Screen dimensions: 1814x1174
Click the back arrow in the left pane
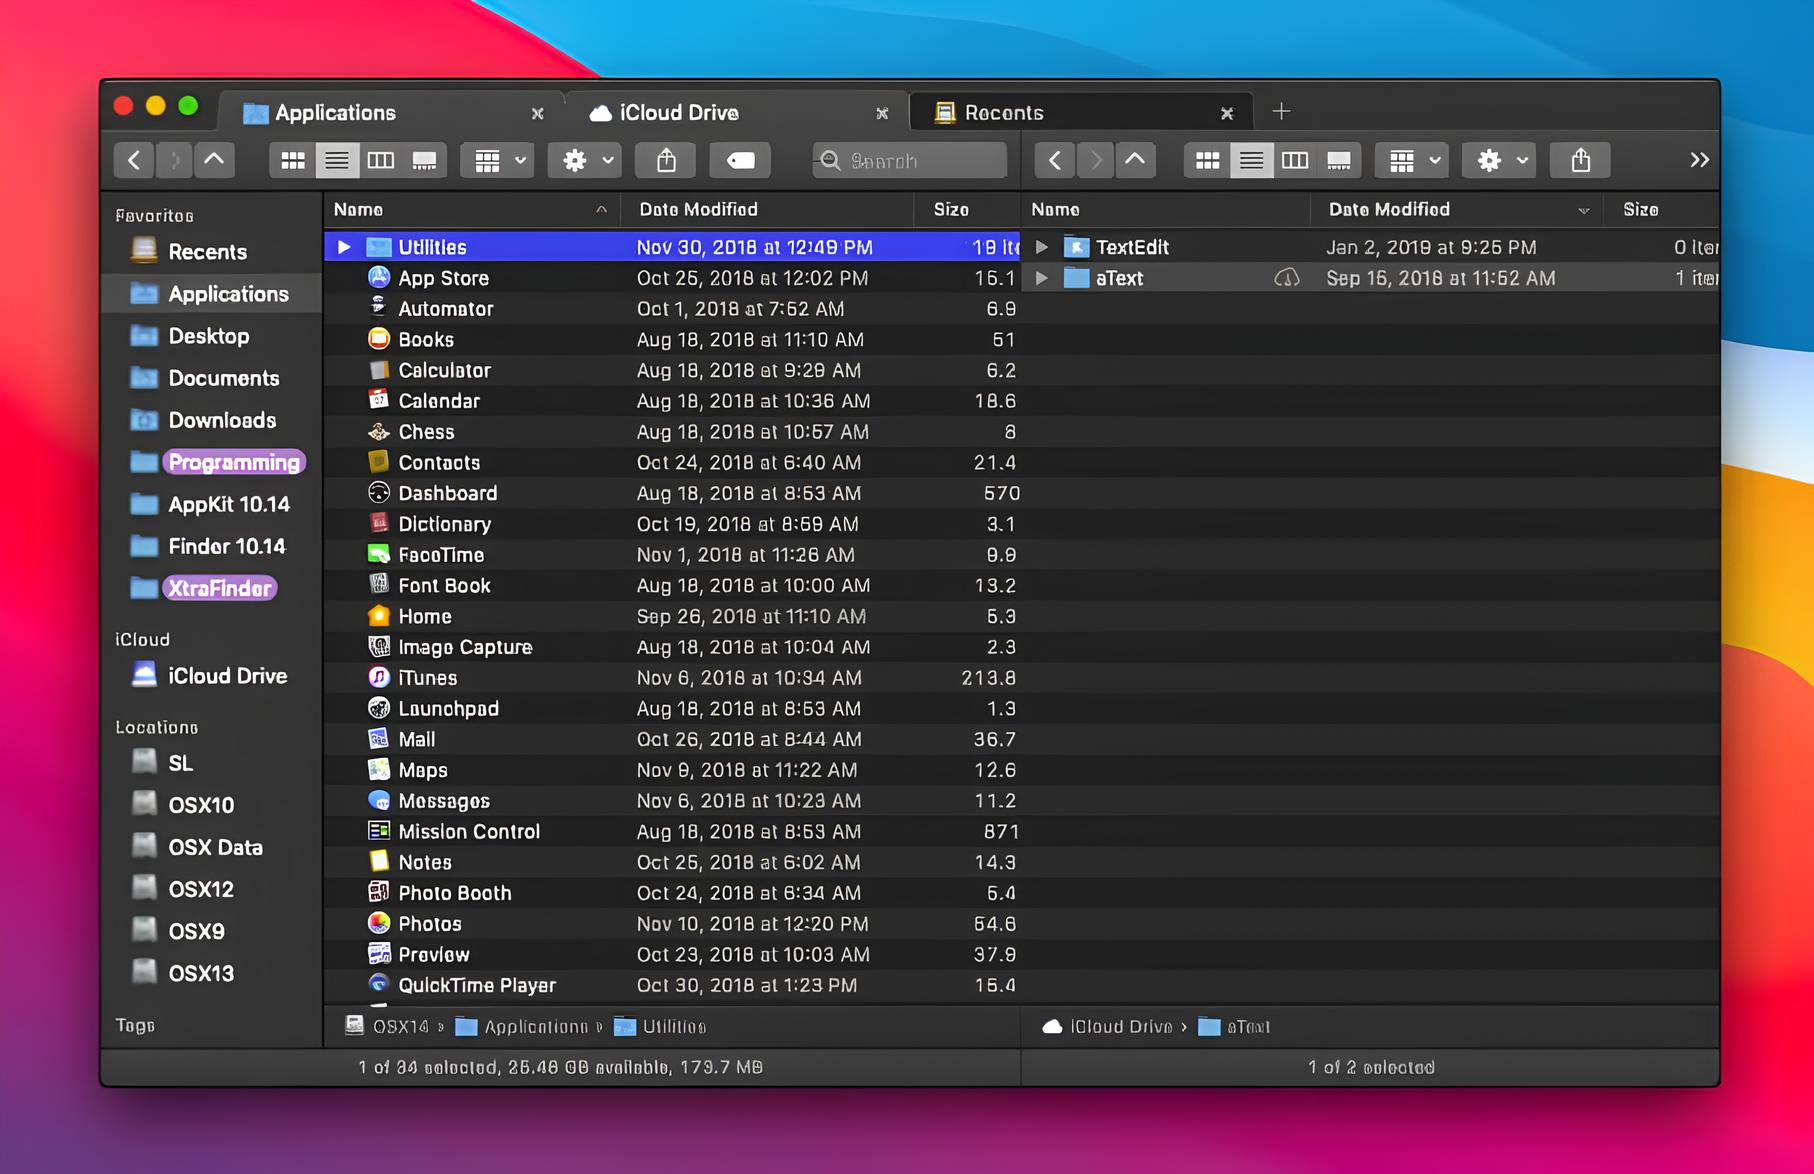[133, 160]
